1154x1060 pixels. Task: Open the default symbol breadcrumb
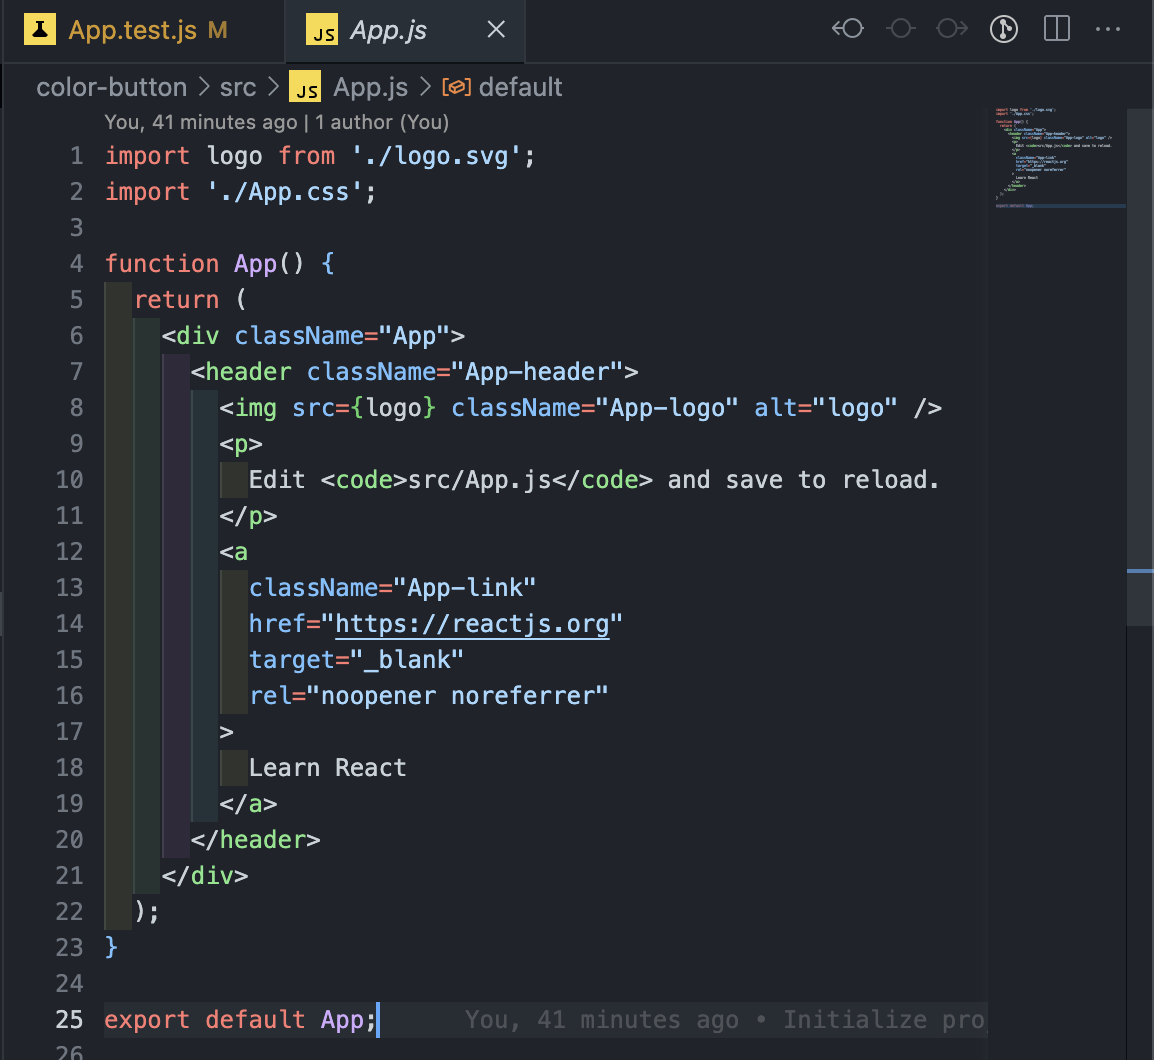tap(520, 87)
